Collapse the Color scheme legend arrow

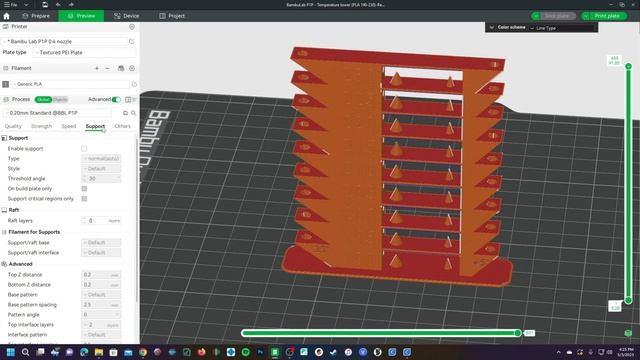[491, 27]
